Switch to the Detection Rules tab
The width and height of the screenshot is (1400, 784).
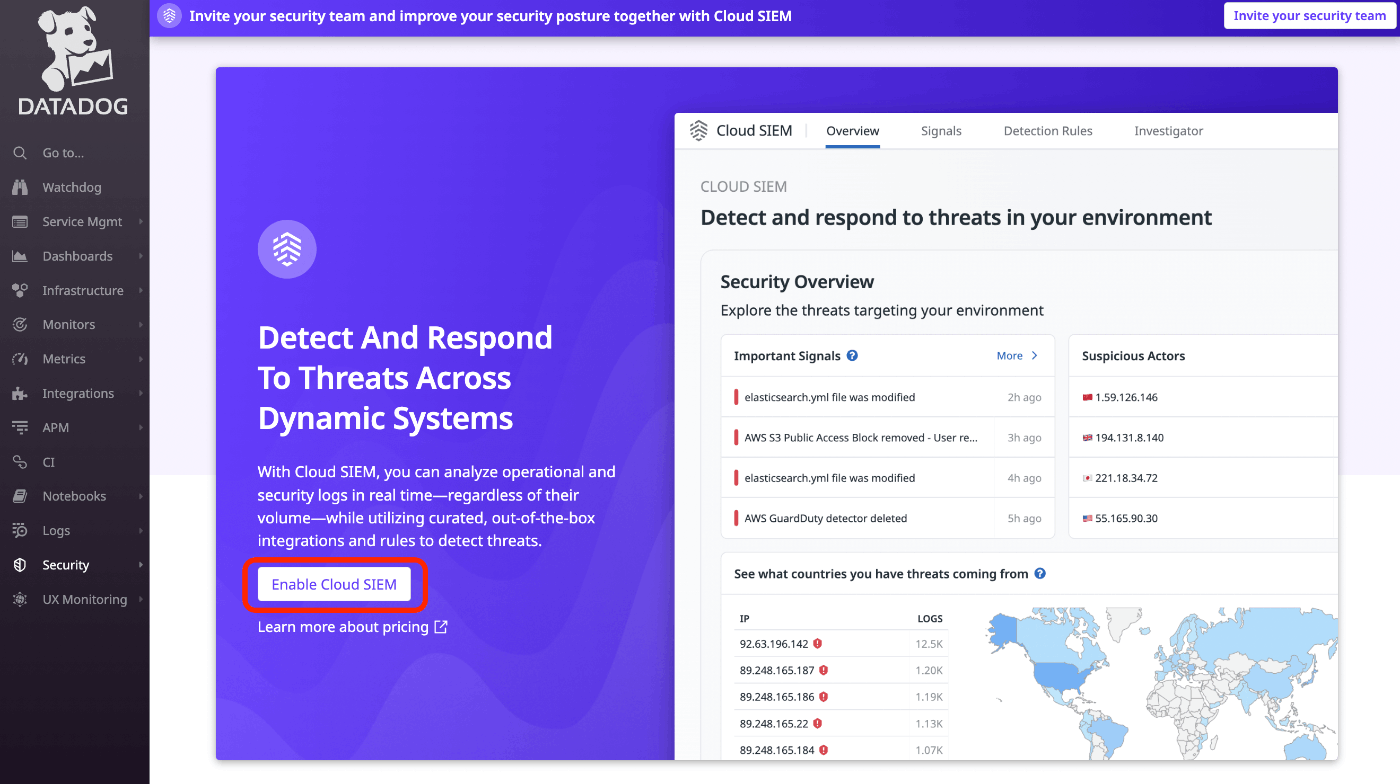(1048, 131)
